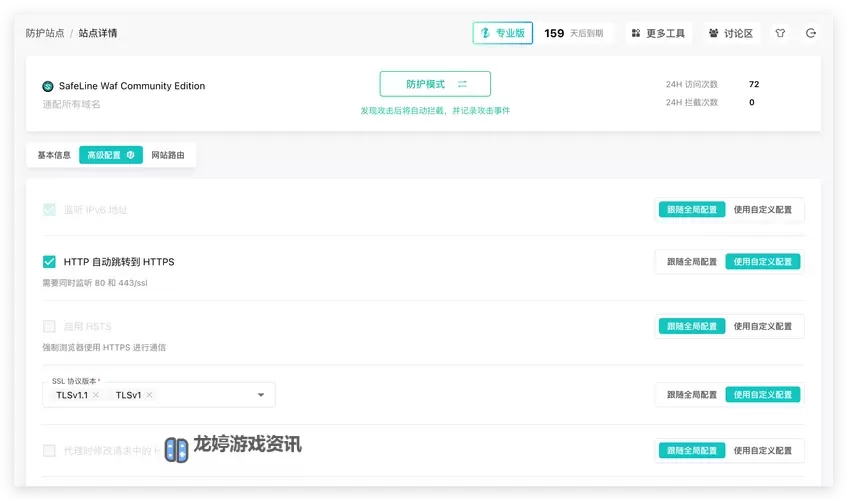The height and width of the screenshot is (500, 847).
Task: Select 跟随全局配置 for SSL 协议版本 row
Action: [x=691, y=395]
